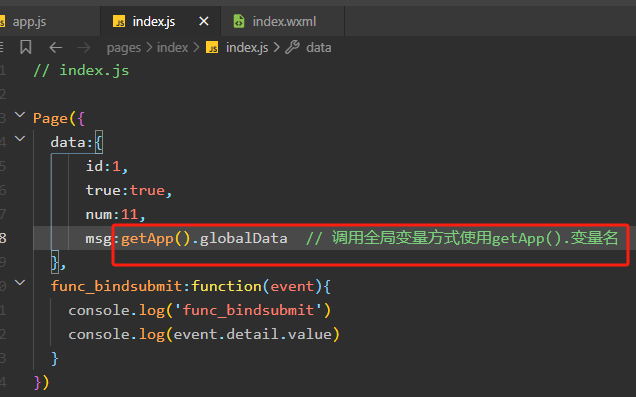Click the data breadcrumb symbol
636x397 pixels.
coord(318,47)
